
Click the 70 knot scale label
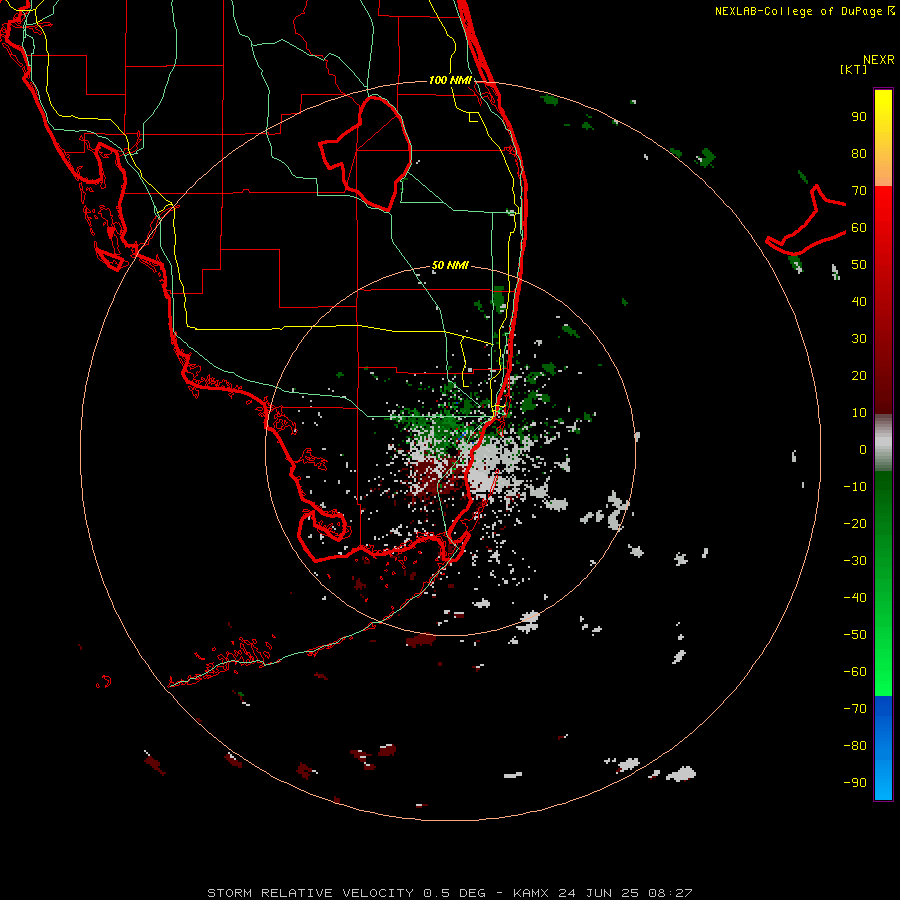coord(859,191)
